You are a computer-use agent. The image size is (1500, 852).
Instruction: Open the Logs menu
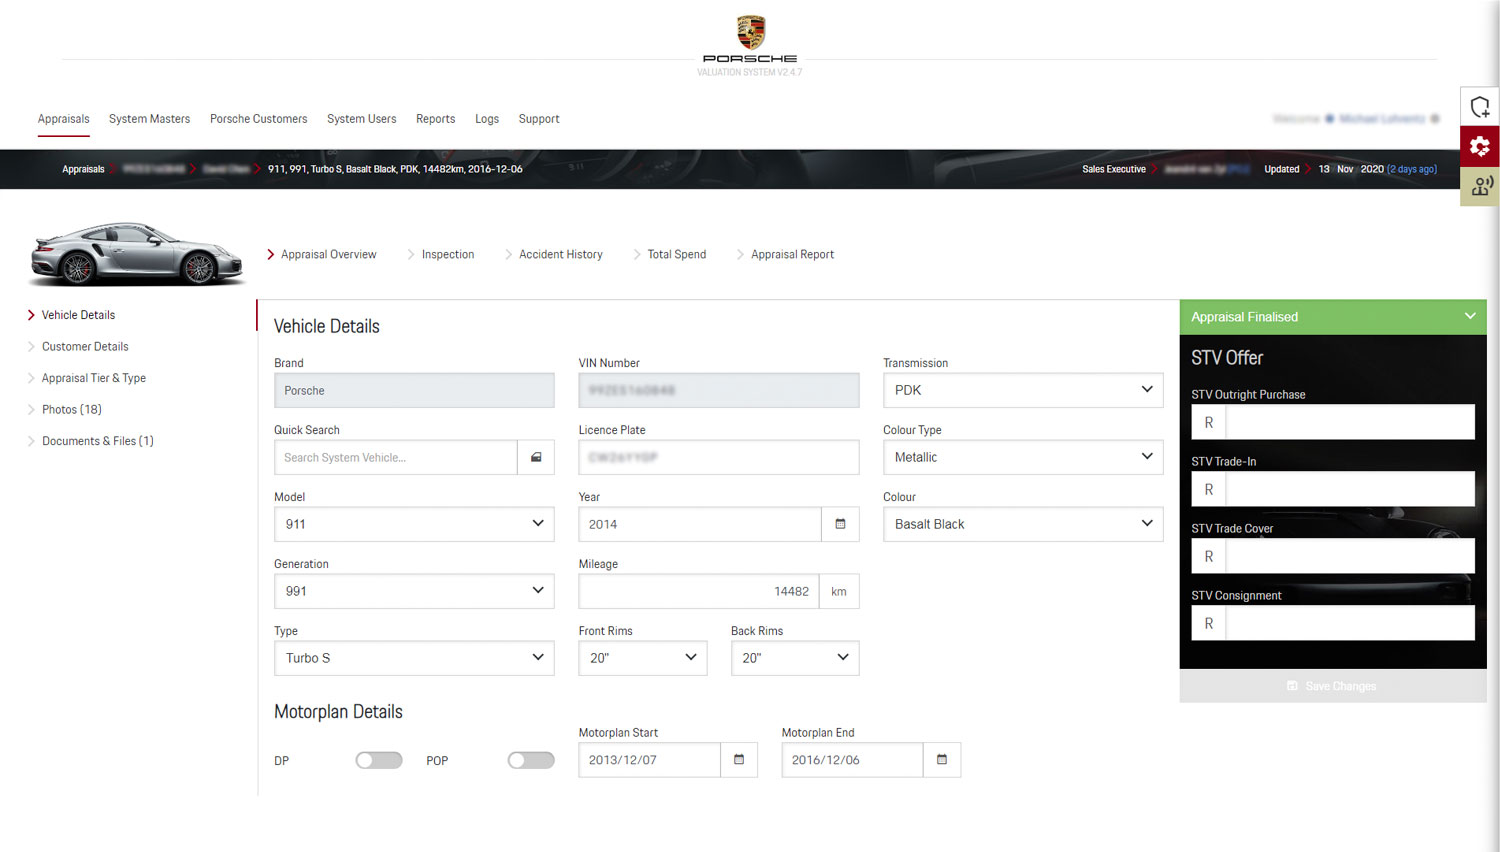[487, 119]
